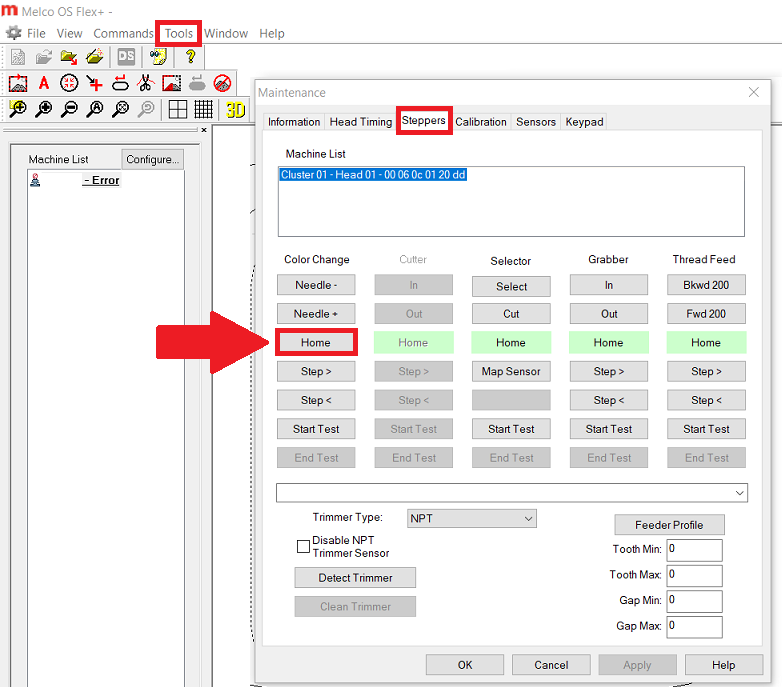Click the binoculars notes icon
The image size is (782, 687).
158,57
